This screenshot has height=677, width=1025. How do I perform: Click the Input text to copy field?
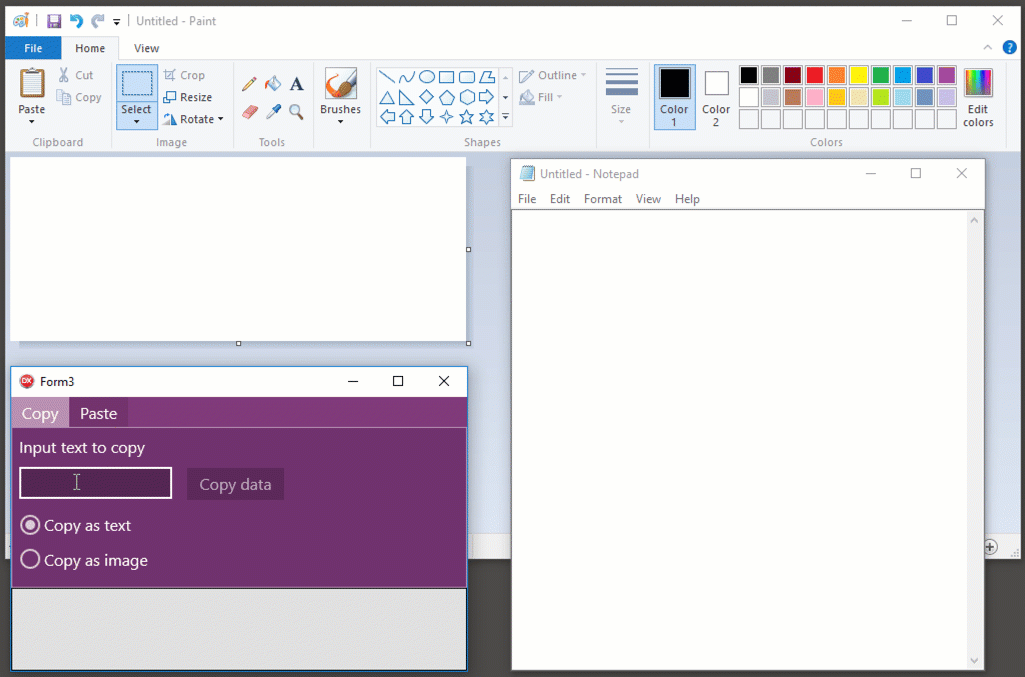[x=95, y=483]
